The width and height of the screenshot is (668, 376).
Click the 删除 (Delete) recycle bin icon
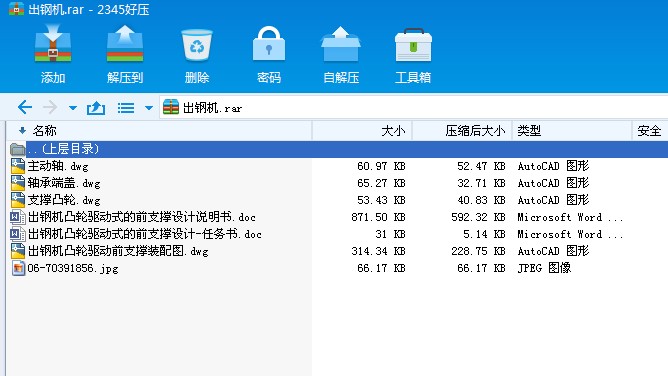click(197, 45)
